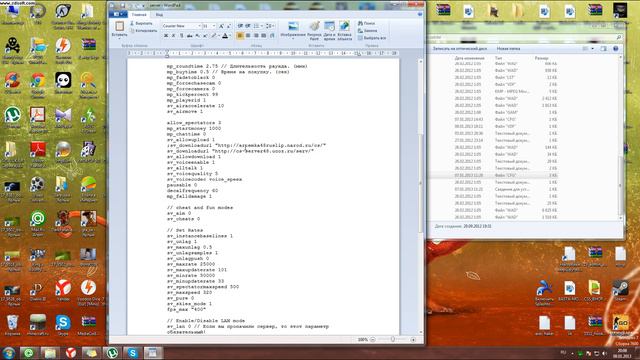
Task: Switch to the Вид ribbon tab
Action: [x=159, y=15]
